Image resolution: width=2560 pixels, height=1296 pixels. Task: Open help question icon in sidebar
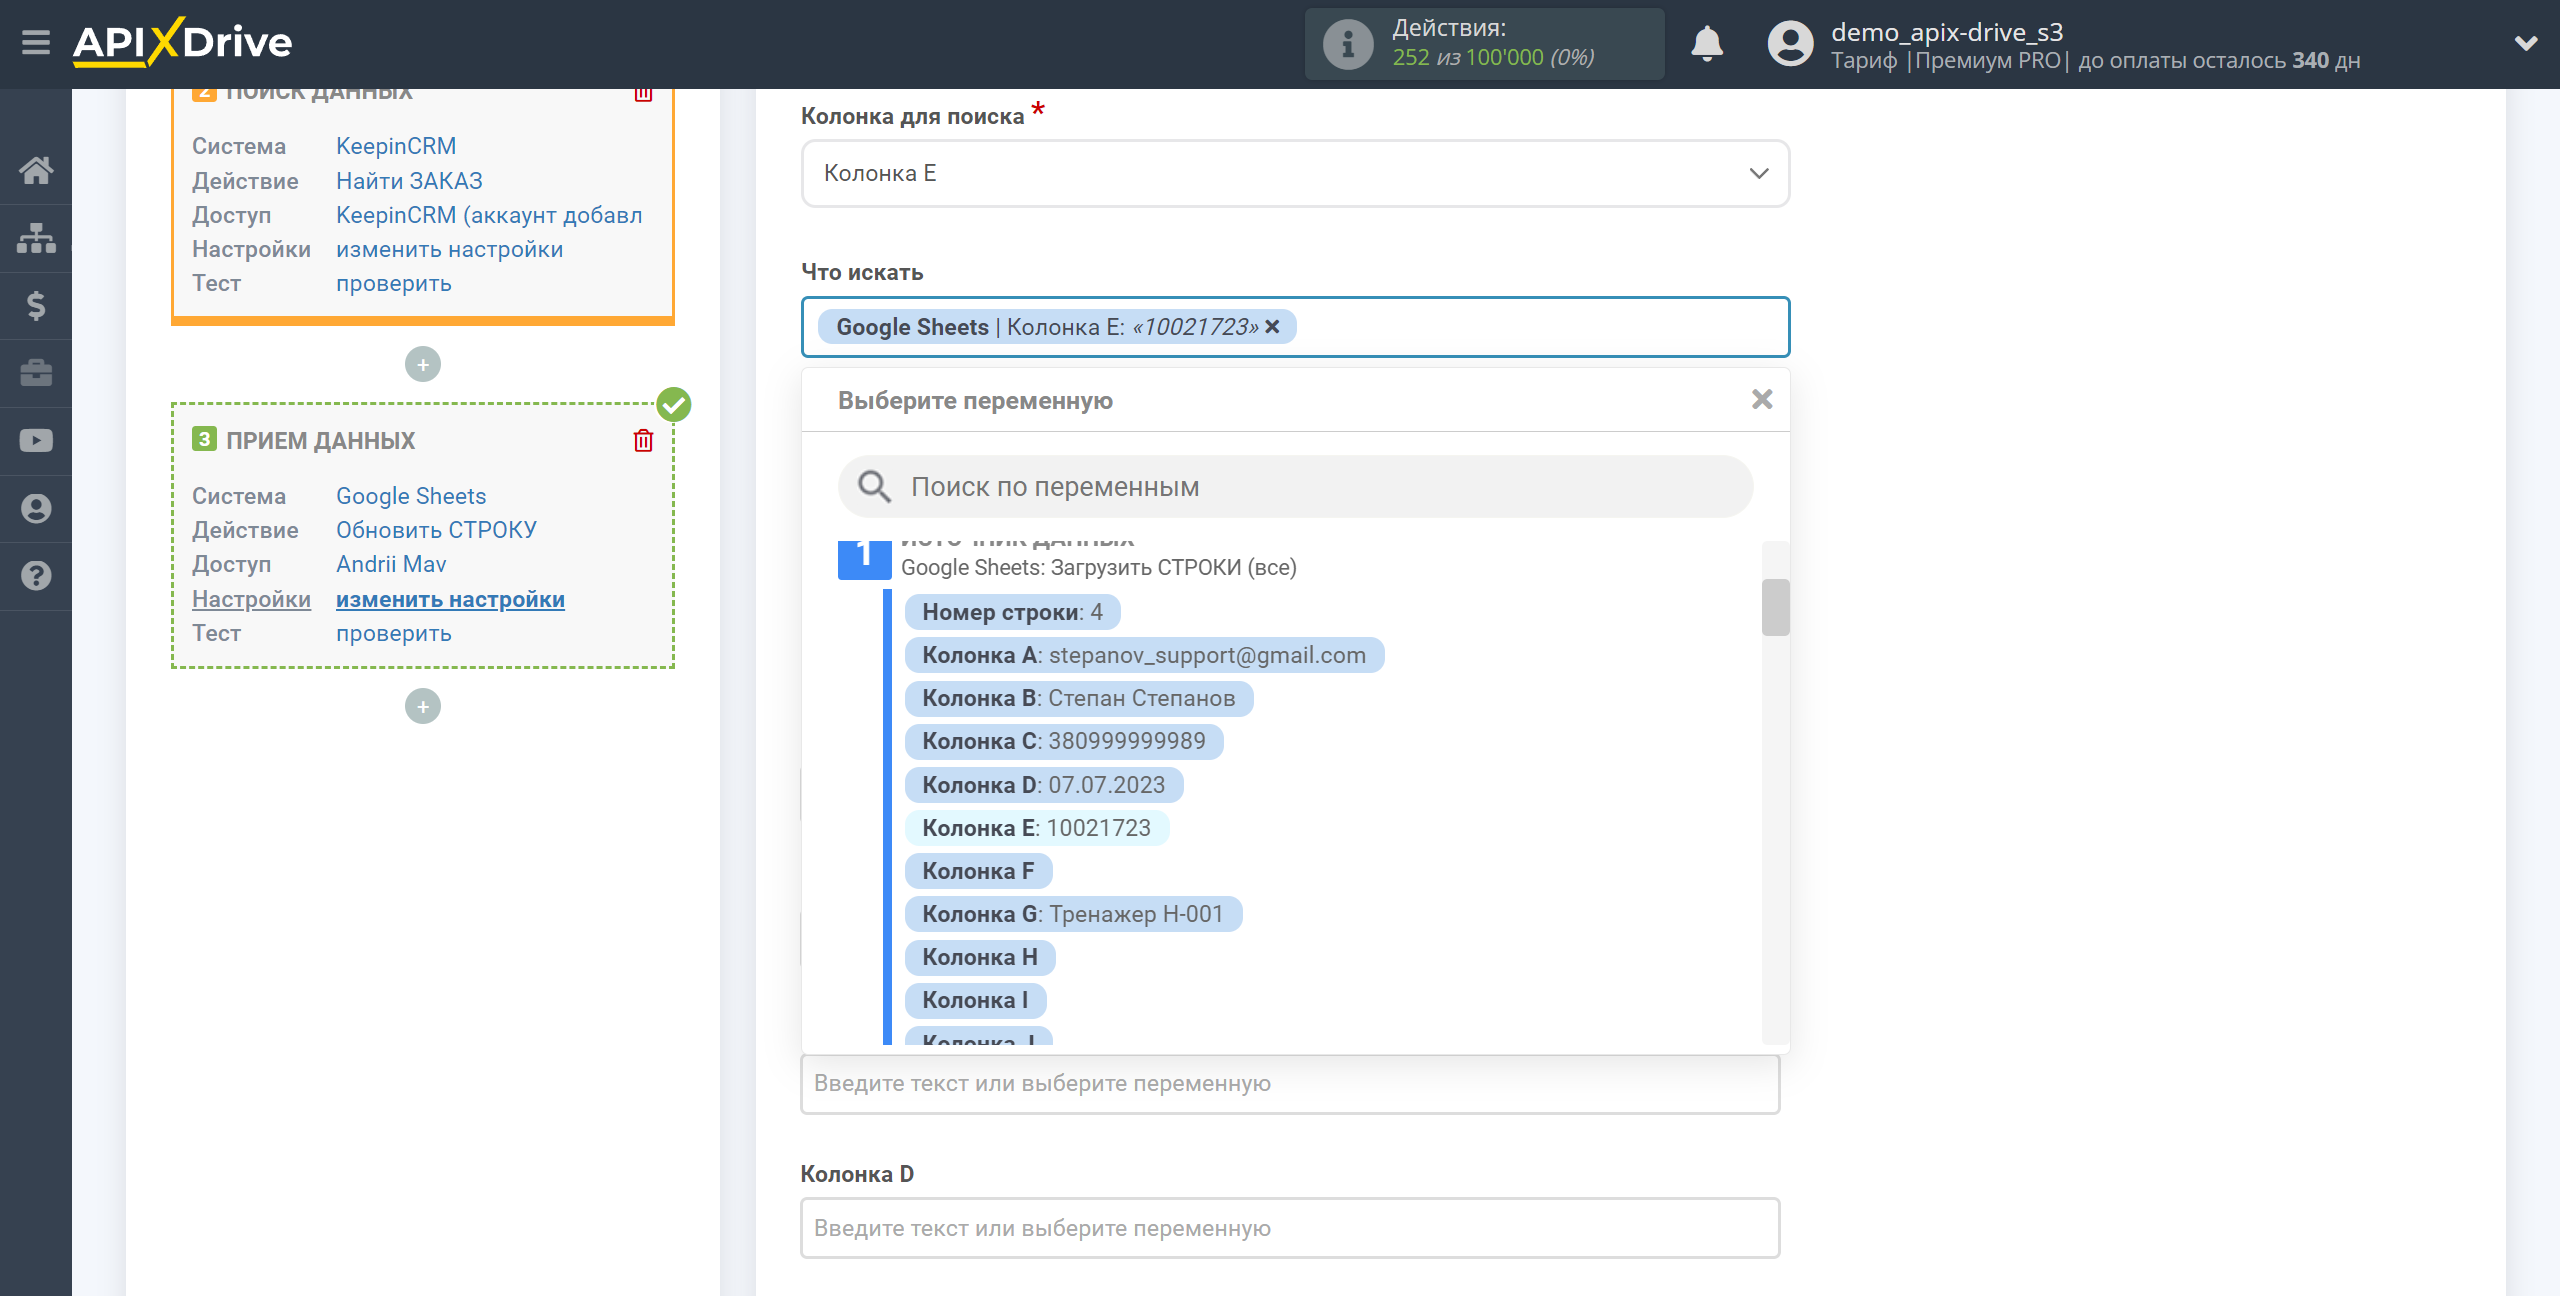click(36, 576)
